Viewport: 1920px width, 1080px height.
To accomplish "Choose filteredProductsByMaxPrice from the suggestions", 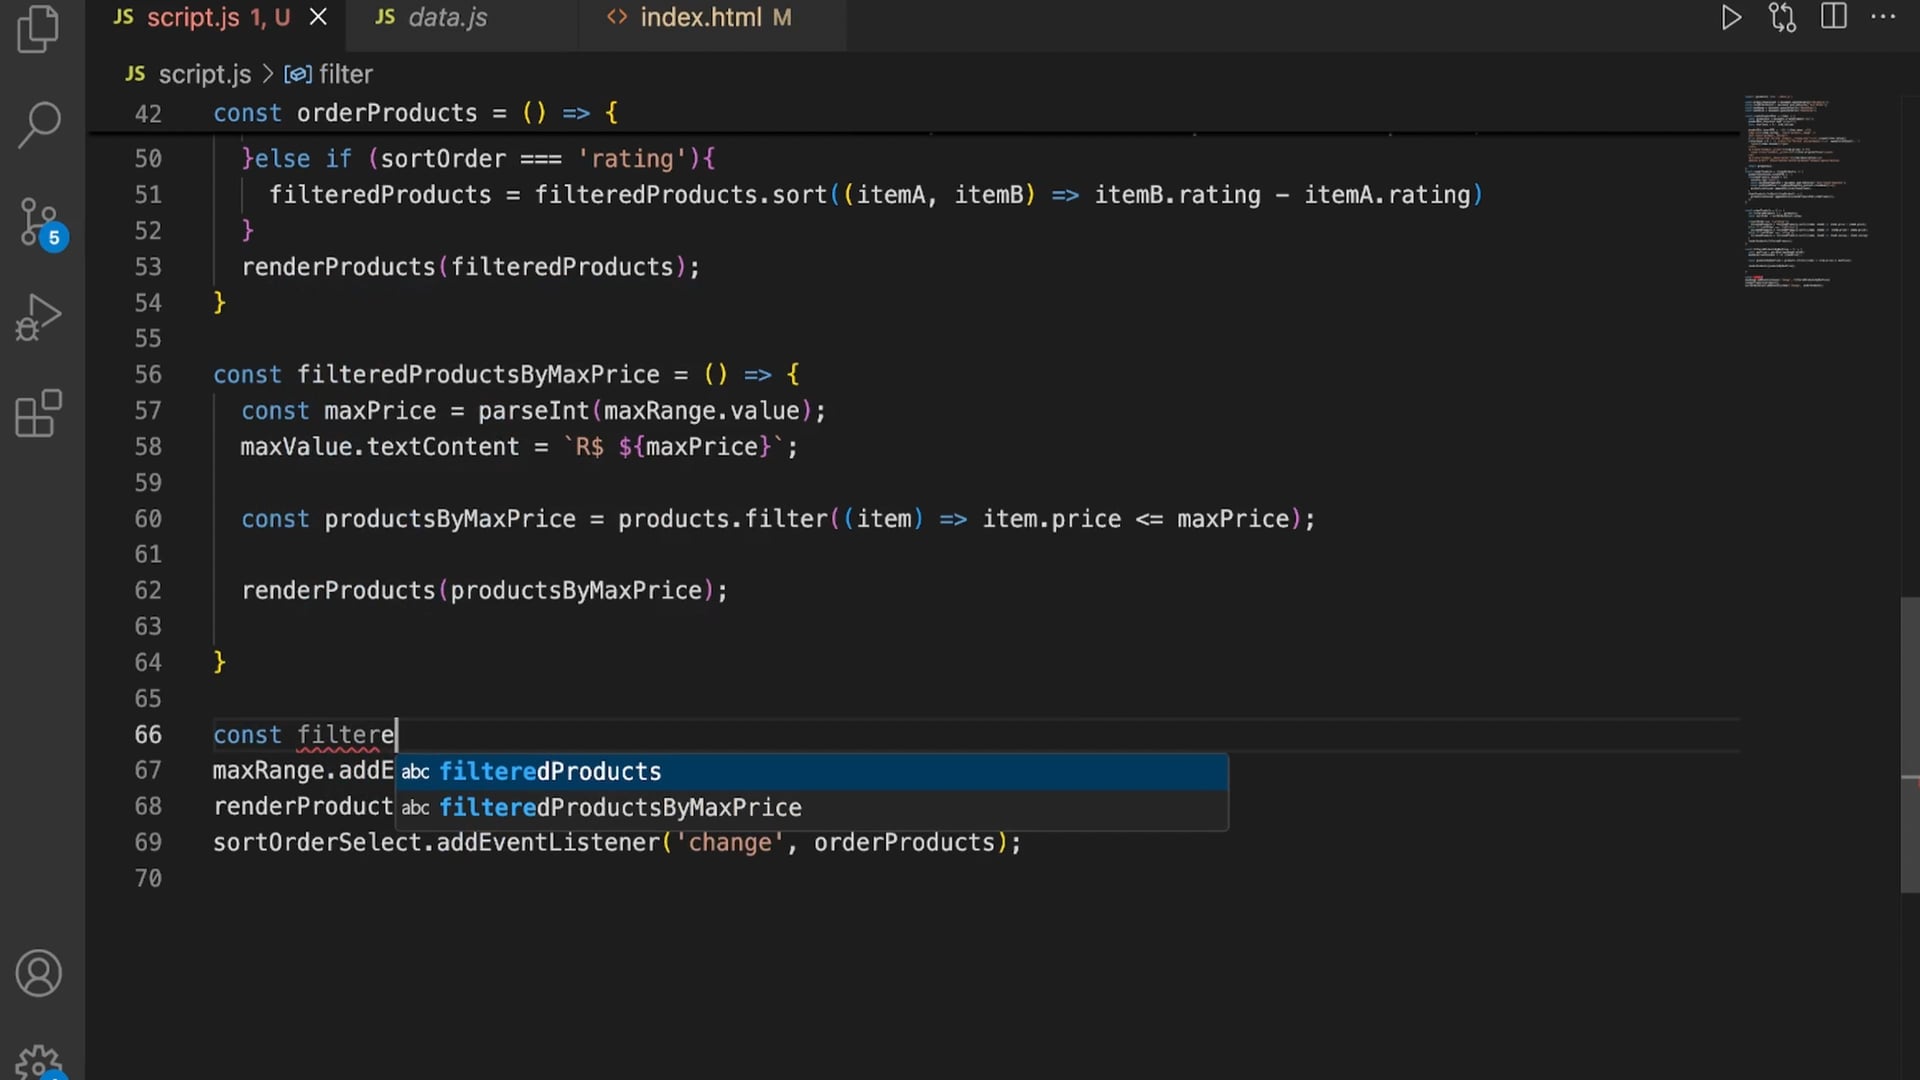I will (812, 807).
